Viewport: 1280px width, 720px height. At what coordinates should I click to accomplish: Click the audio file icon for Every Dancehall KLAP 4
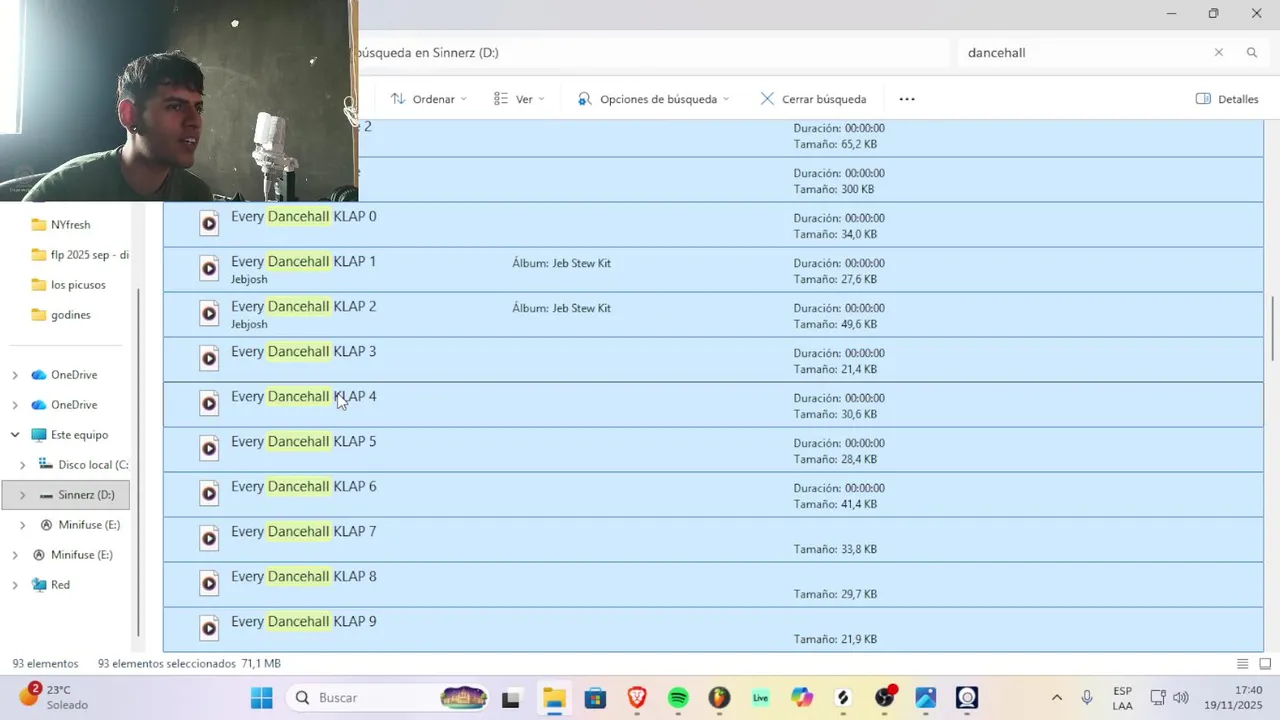click(209, 403)
